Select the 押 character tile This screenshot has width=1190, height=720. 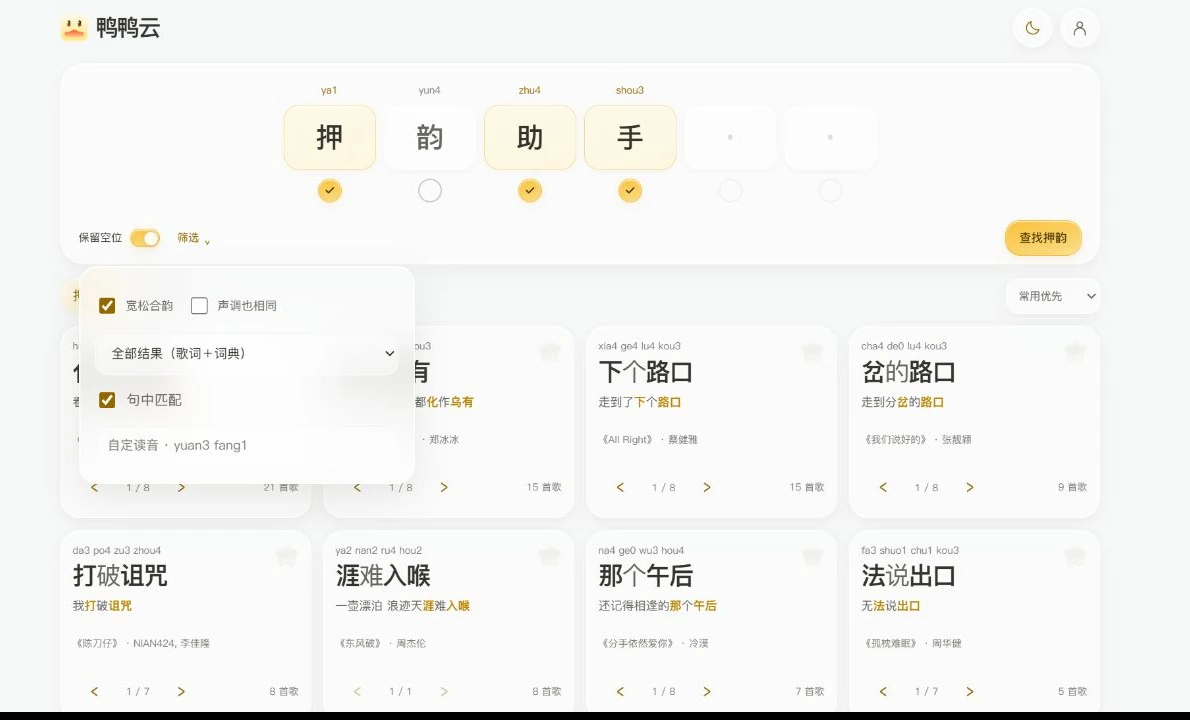point(329,137)
